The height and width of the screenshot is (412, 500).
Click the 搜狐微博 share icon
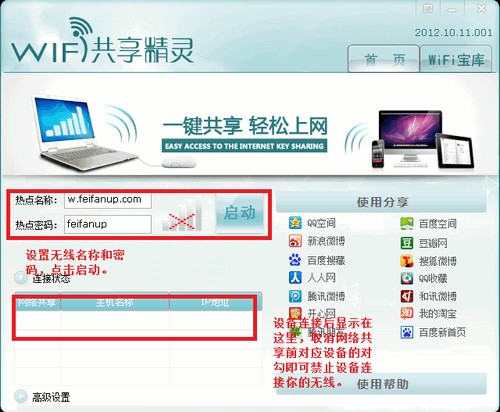[407, 261]
